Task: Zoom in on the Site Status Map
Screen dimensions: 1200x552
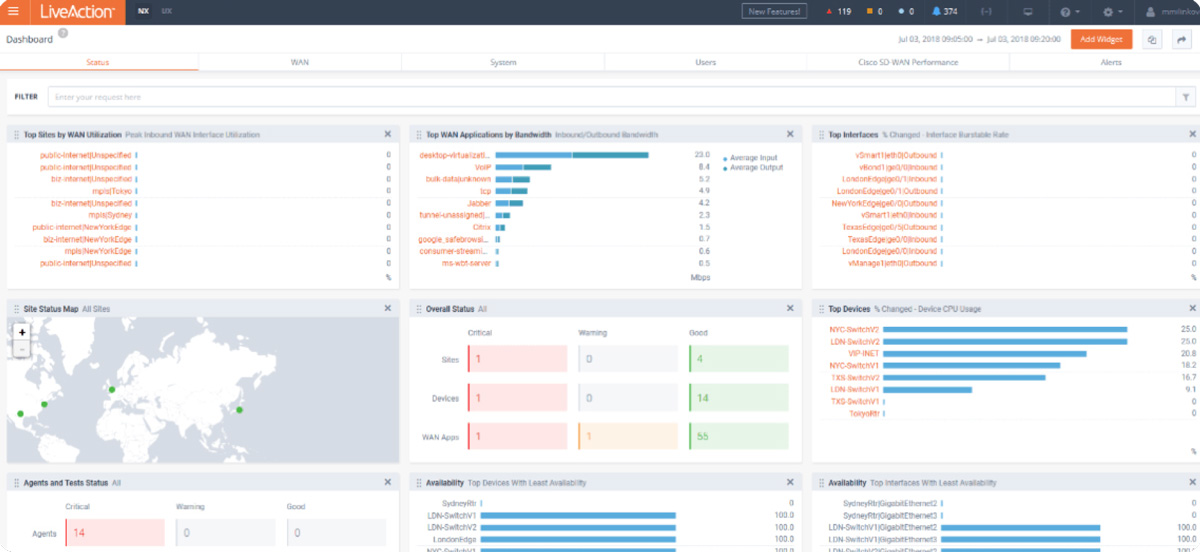Action: (x=22, y=332)
